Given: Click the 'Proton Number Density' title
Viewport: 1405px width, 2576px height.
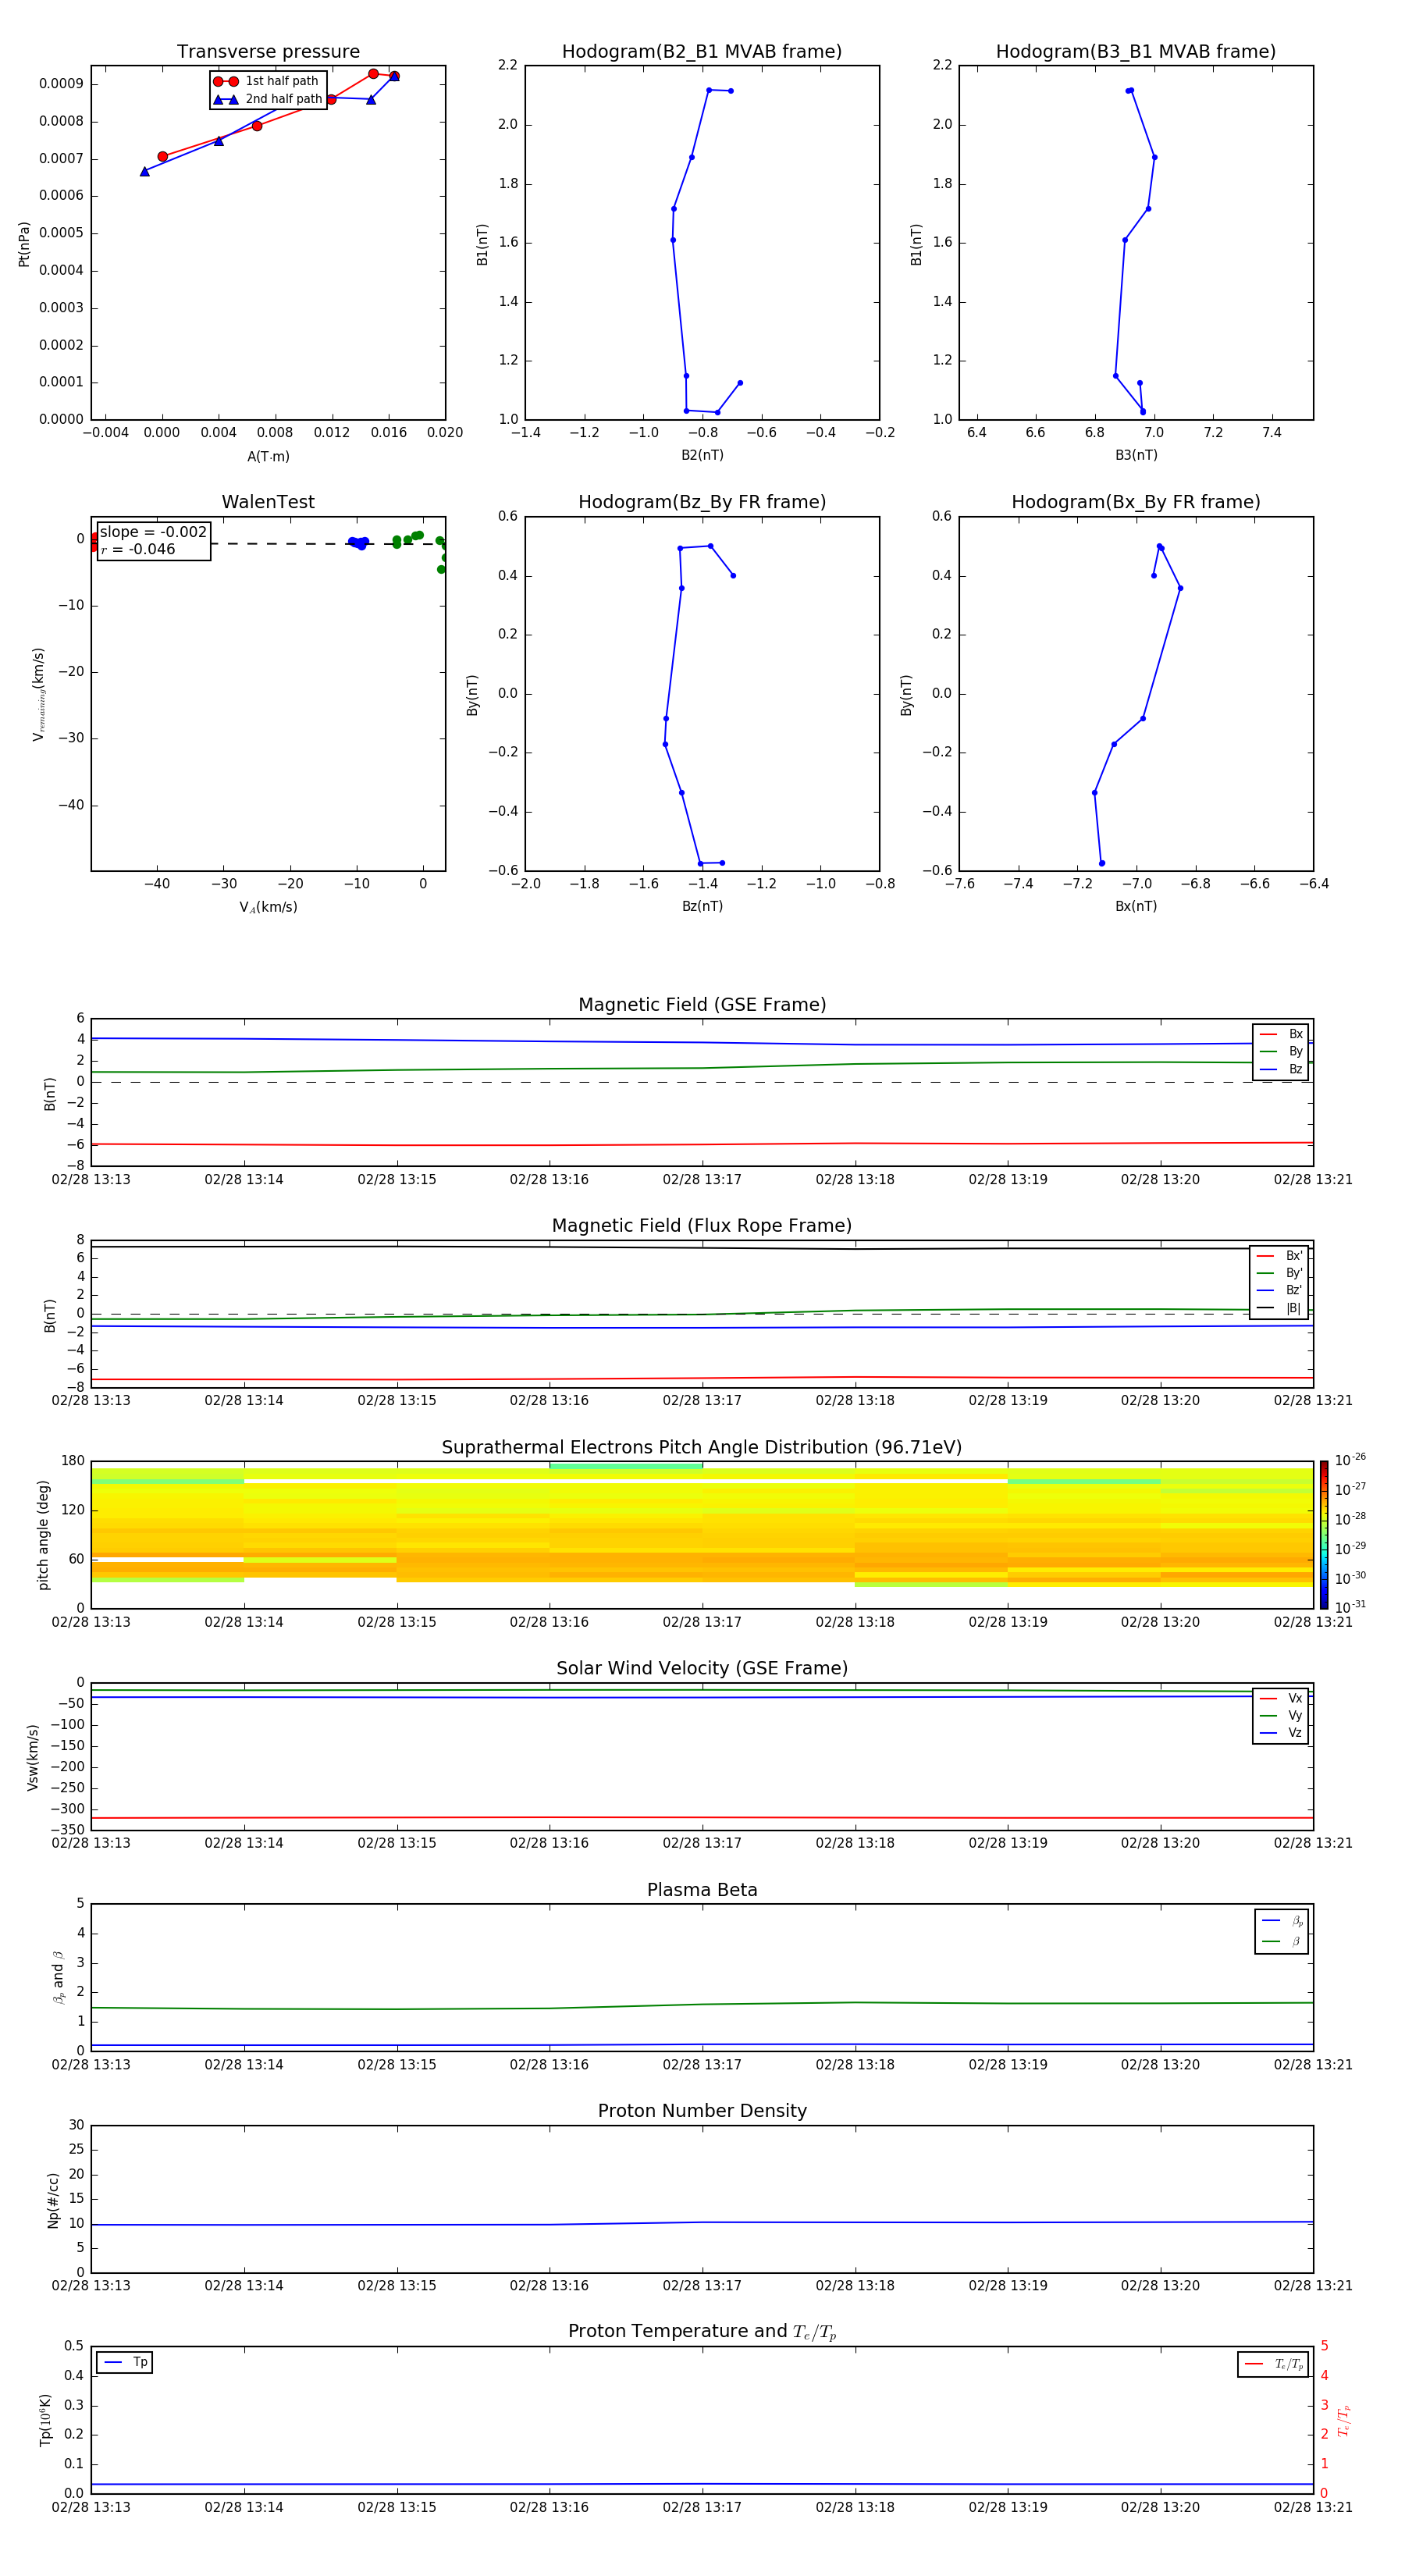Looking at the screenshot, I should [702, 2111].
